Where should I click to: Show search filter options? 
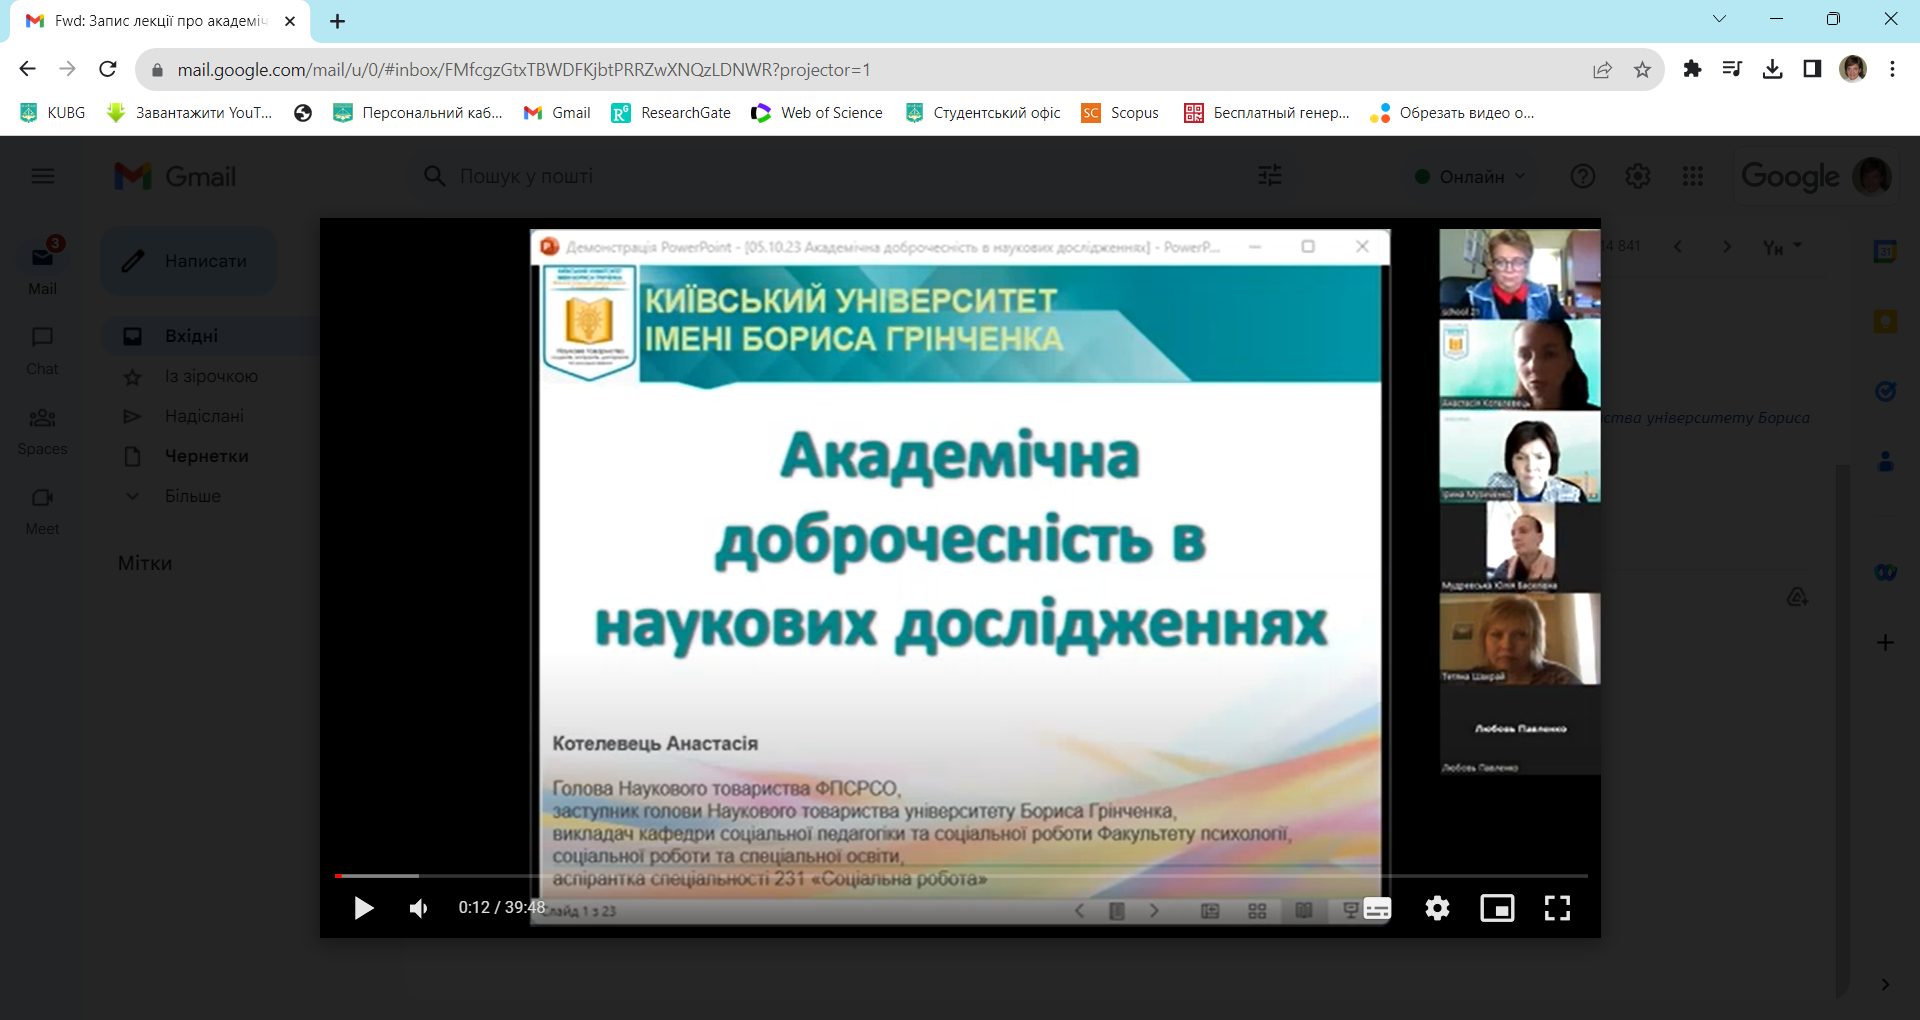click(x=1270, y=177)
